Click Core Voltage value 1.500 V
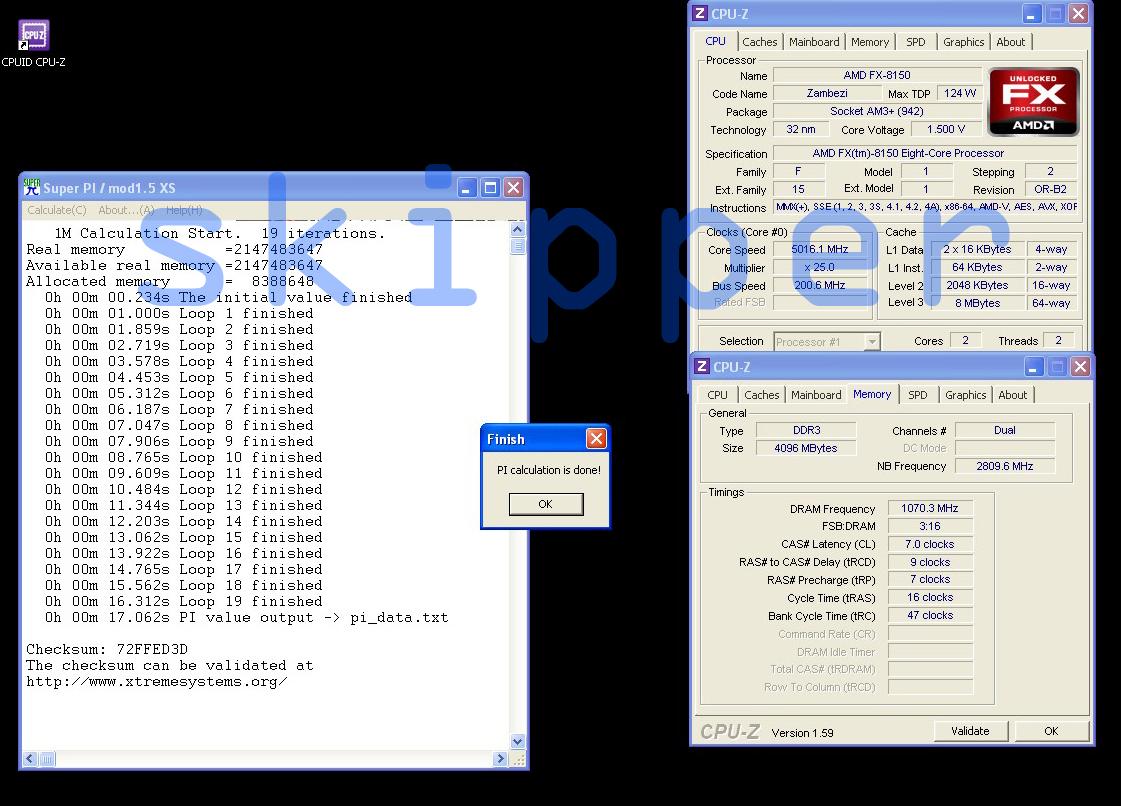Image resolution: width=1121 pixels, height=806 pixels. coord(946,129)
